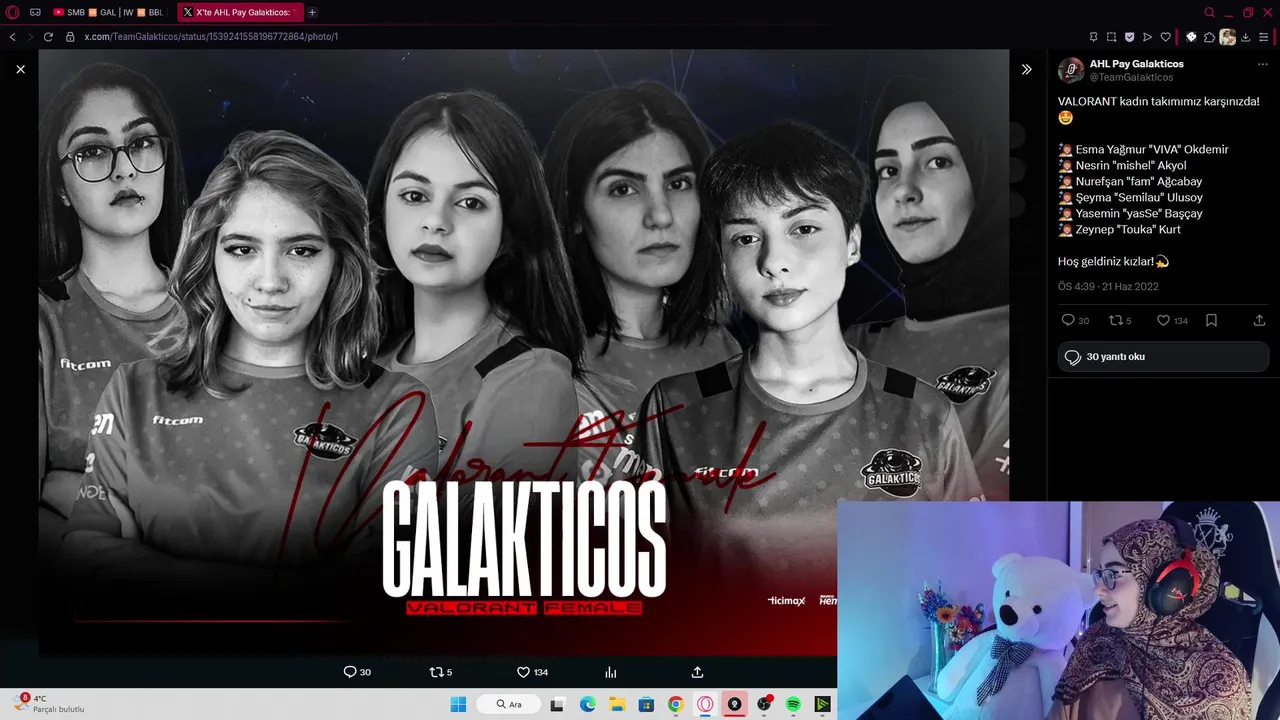View tweet analytics bar chart icon
Image resolution: width=1280 pixels, height=720 pixels.
tap(610, 672)
